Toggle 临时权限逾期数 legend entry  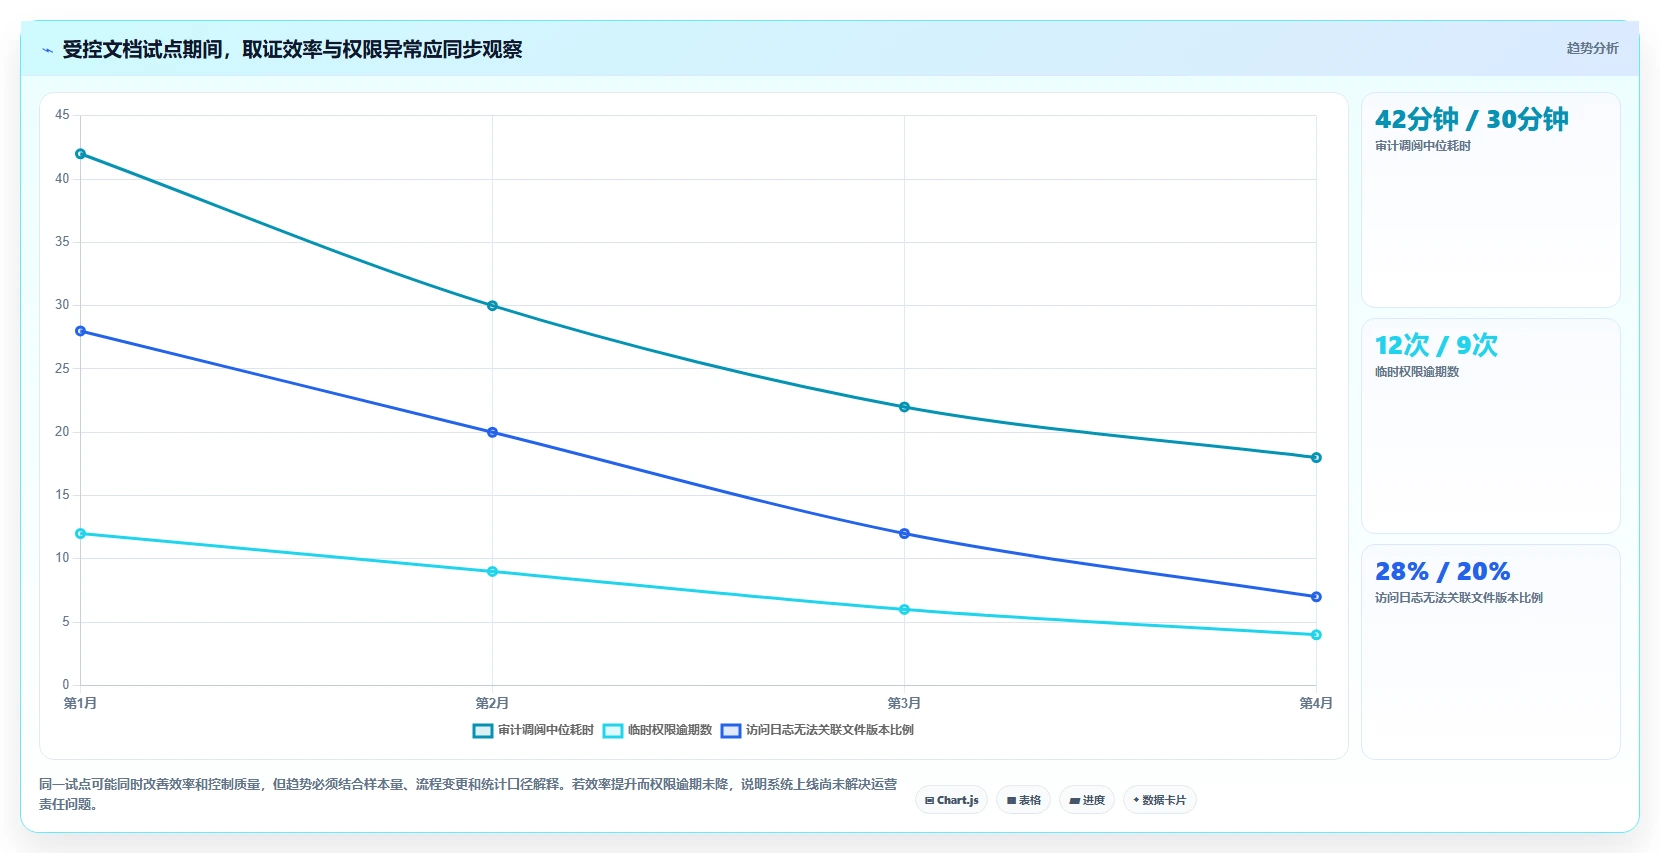click(657, 730)
